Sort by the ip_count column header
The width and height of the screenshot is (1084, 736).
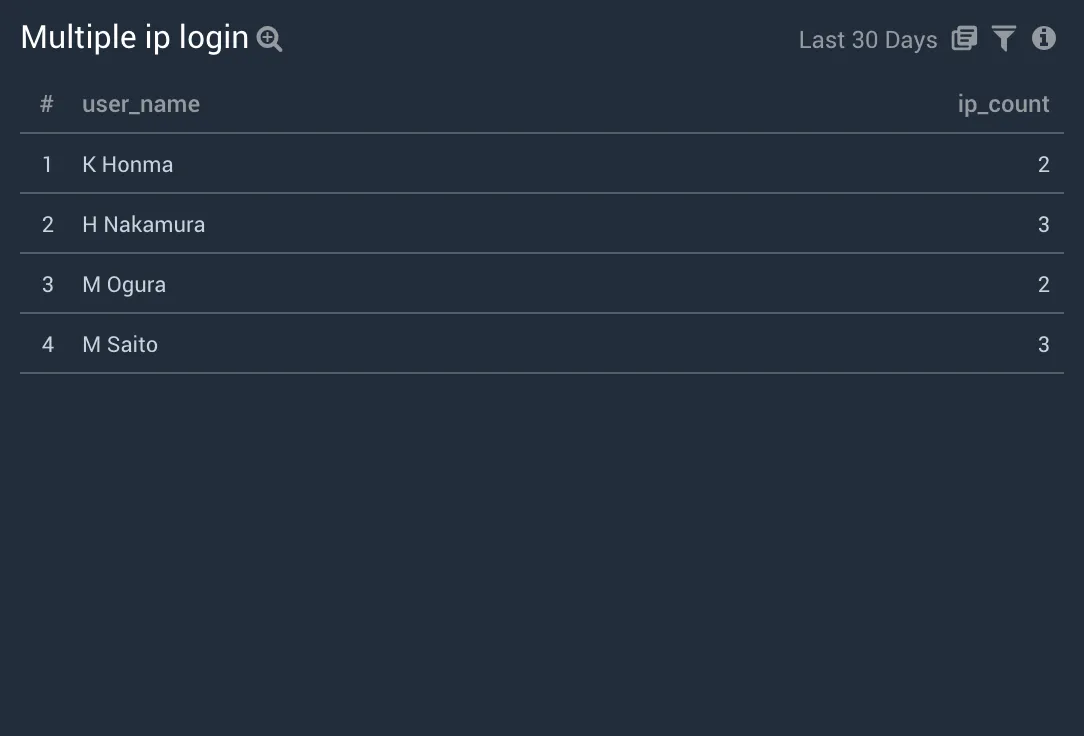(1003, 104)
